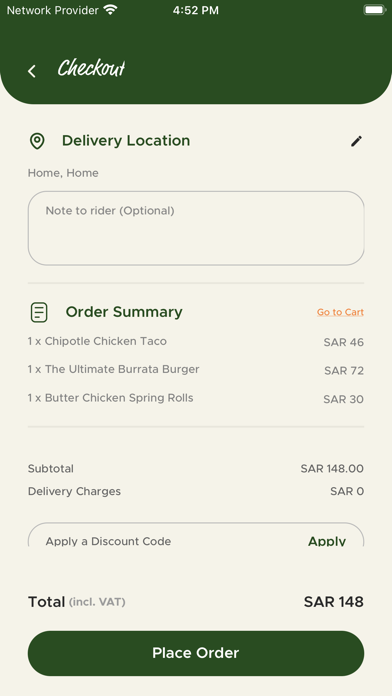The height and width of the screenshot is (696, 392).
Task: Tap the back arrow beside Checkout
Action: (32, 71)
